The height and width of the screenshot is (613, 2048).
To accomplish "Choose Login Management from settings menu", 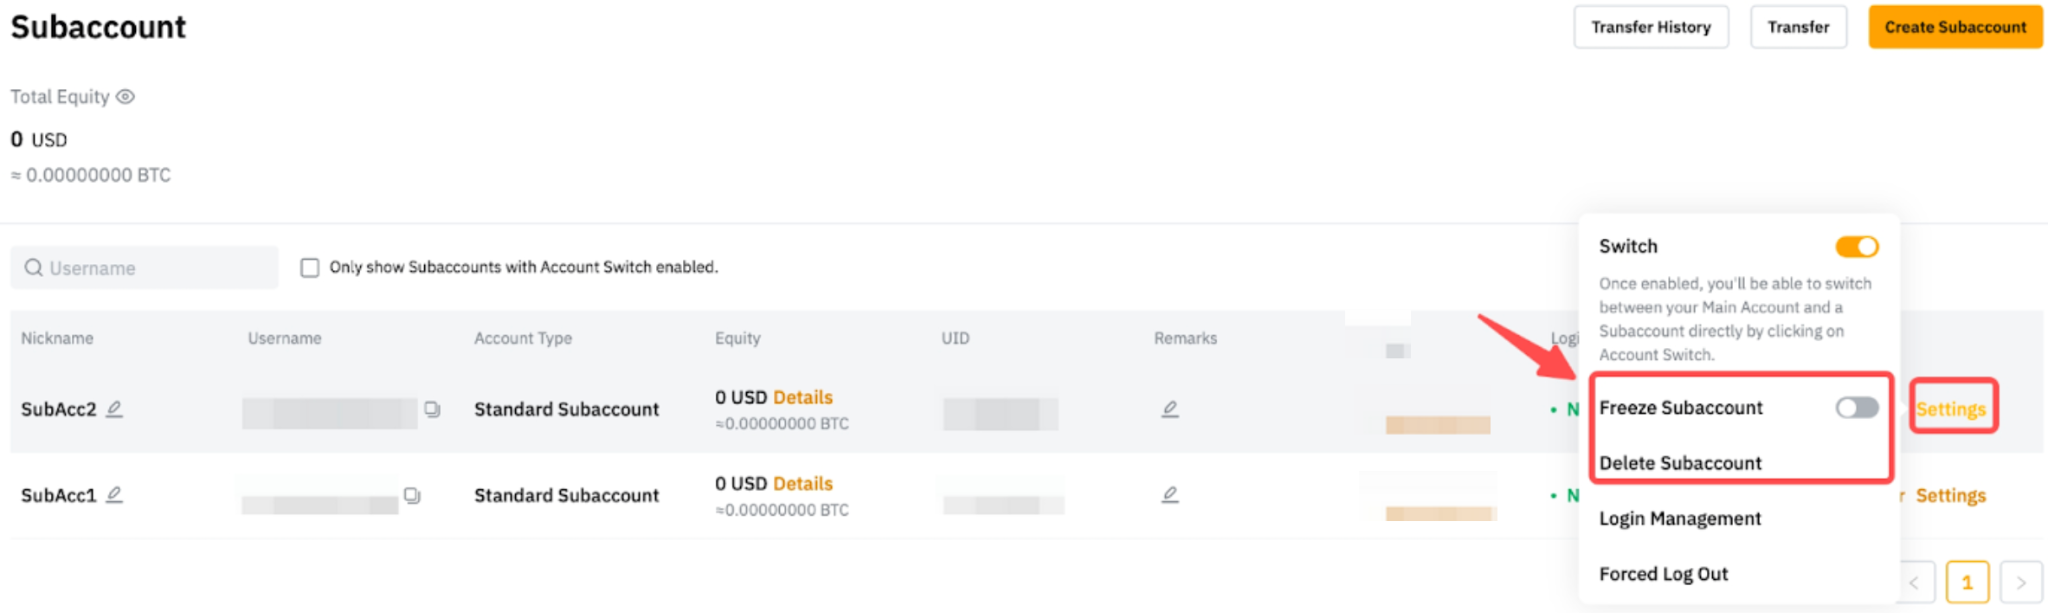I will [1680, 518].
